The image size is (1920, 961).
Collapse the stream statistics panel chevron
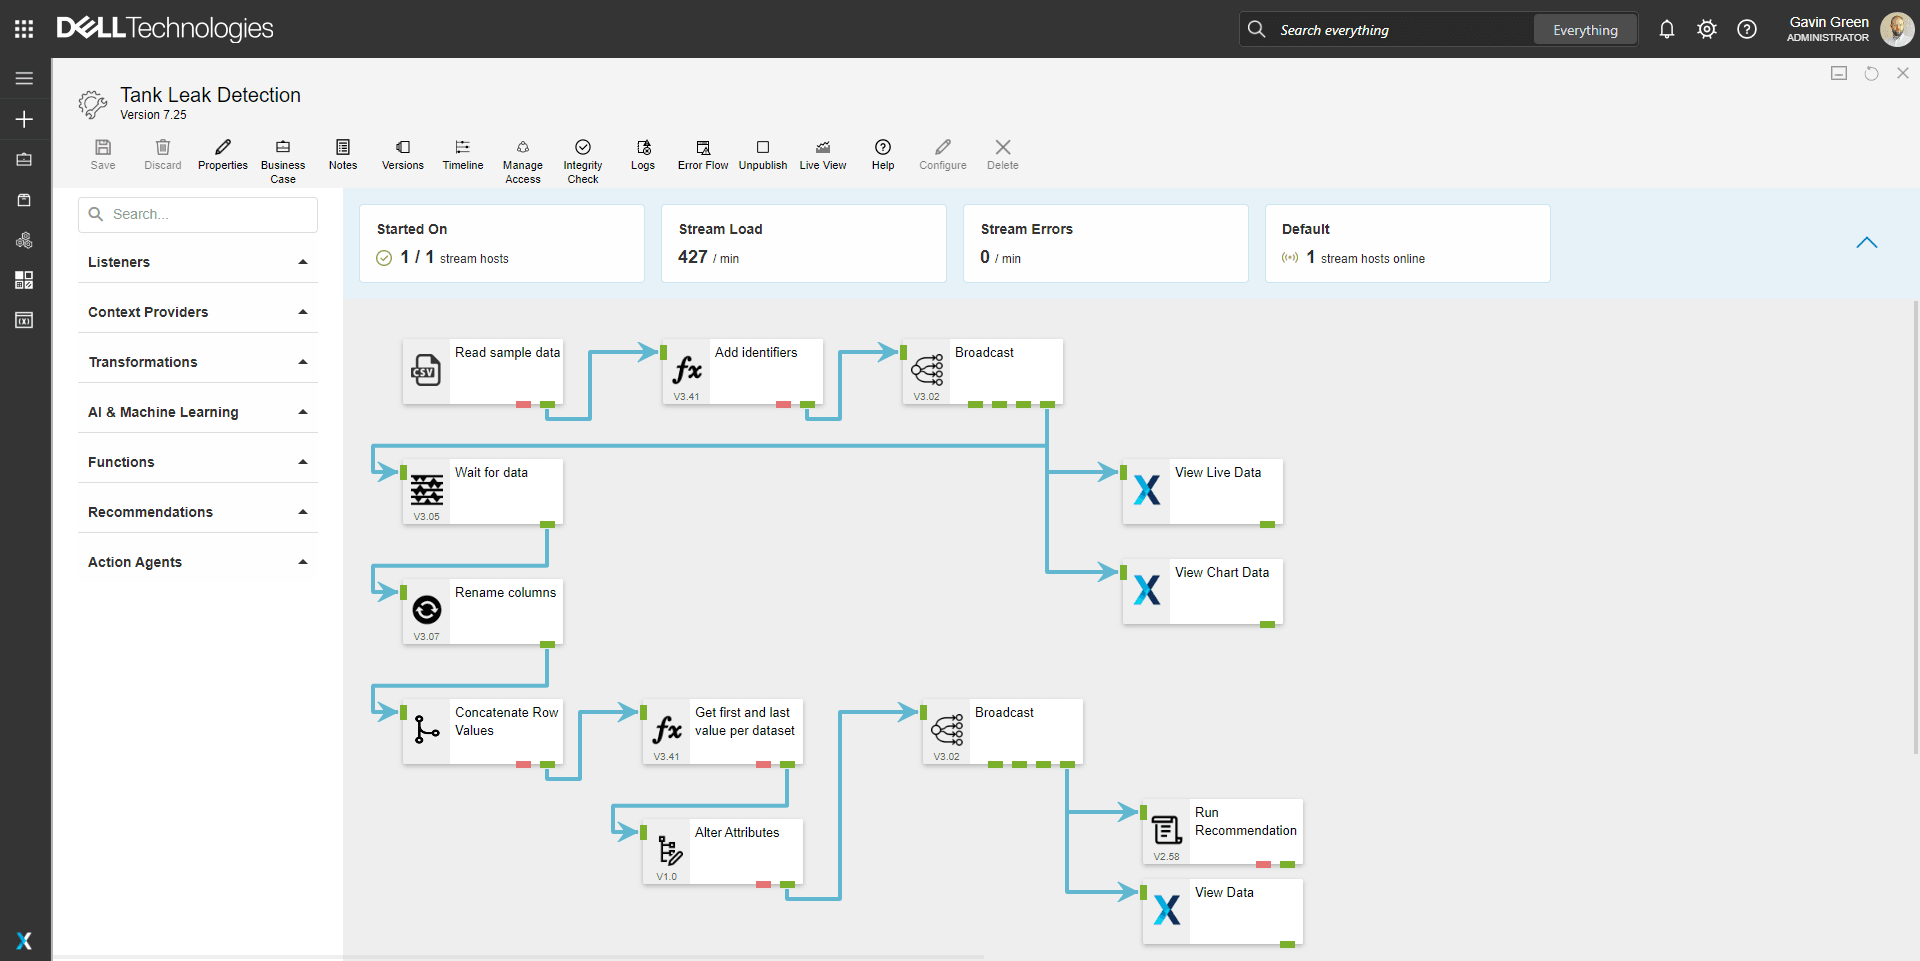click(x=1866, y=243)
